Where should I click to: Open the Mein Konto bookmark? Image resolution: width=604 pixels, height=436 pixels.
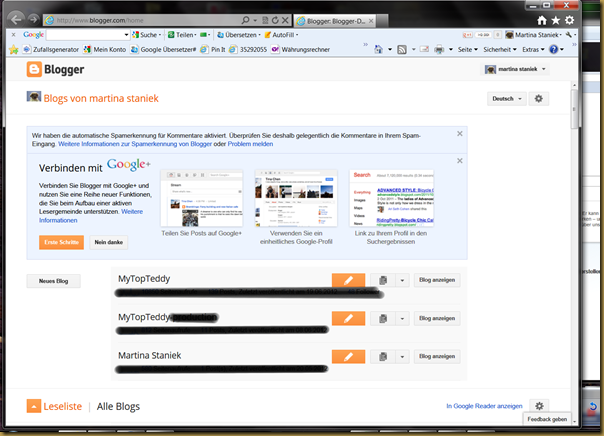[x=105, y=50]
